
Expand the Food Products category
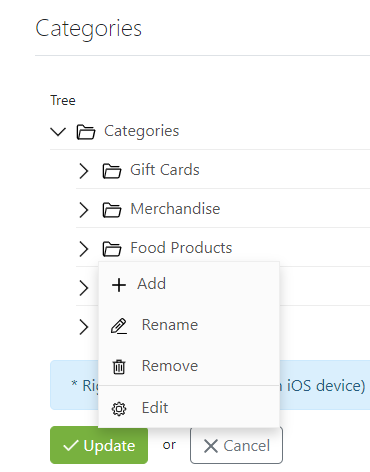click(x=84, y=249)
